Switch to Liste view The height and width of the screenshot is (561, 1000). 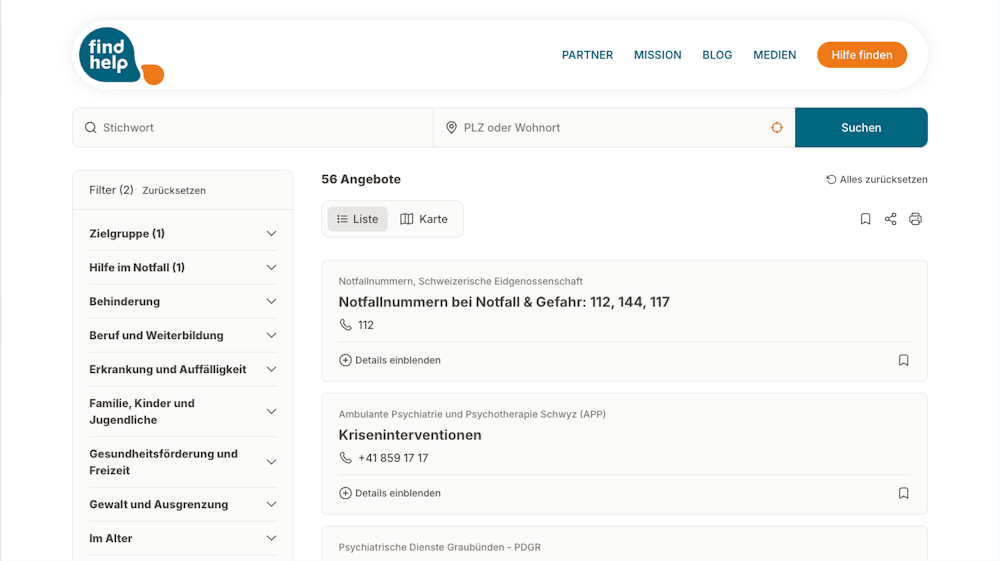(357, 219)
